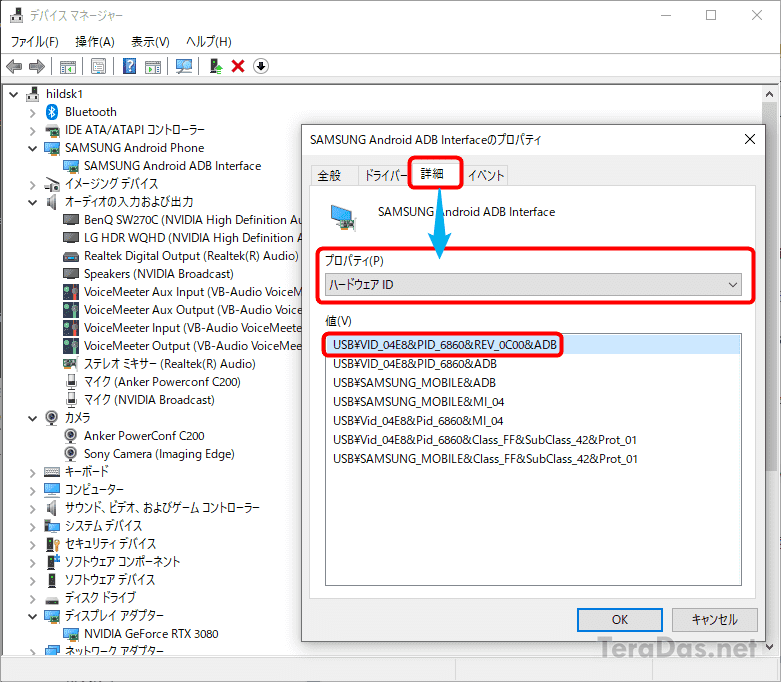Click Update driver toolbar icon
The height and width of the screenshot is (682, 781).
point(216,66)
